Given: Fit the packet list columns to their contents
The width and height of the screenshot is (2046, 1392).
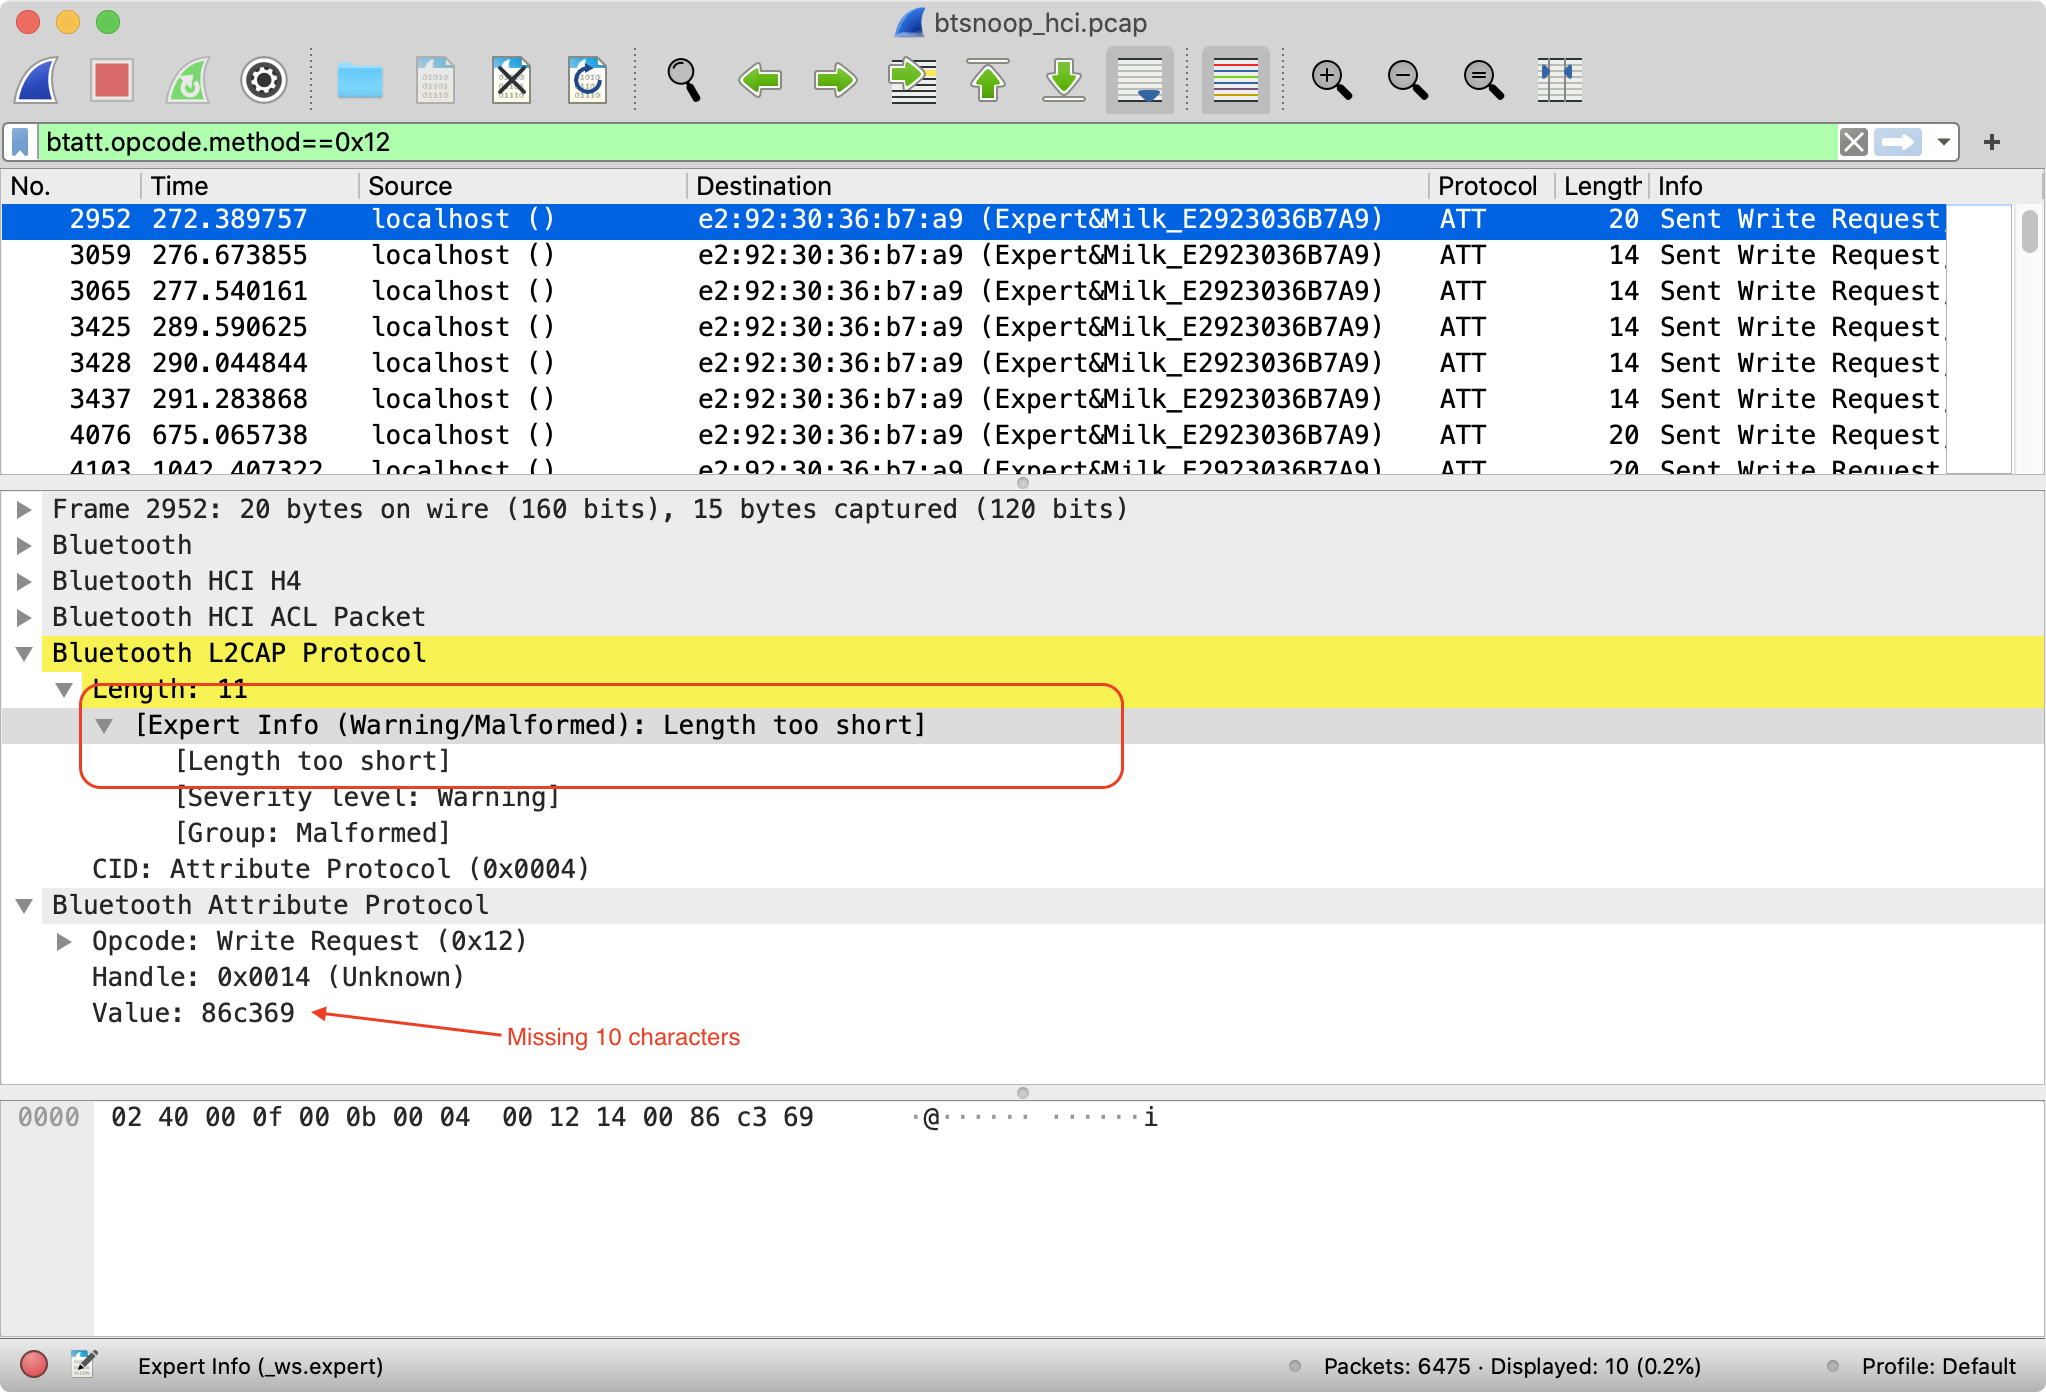Looking at the screenshot, I should pyautogui.click(x=1560, y=80).
